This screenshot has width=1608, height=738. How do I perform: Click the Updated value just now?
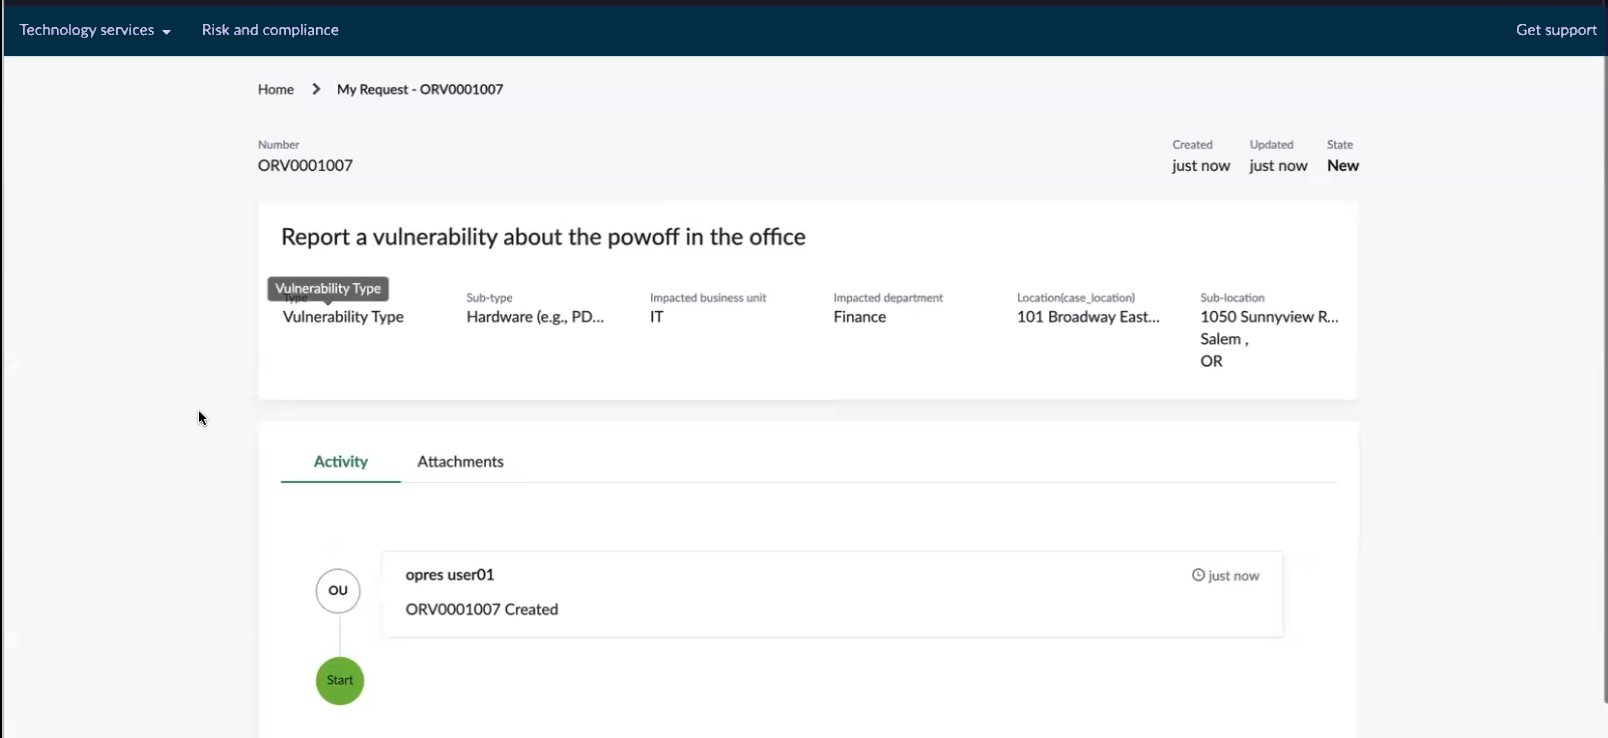(x=1278, y=165)
